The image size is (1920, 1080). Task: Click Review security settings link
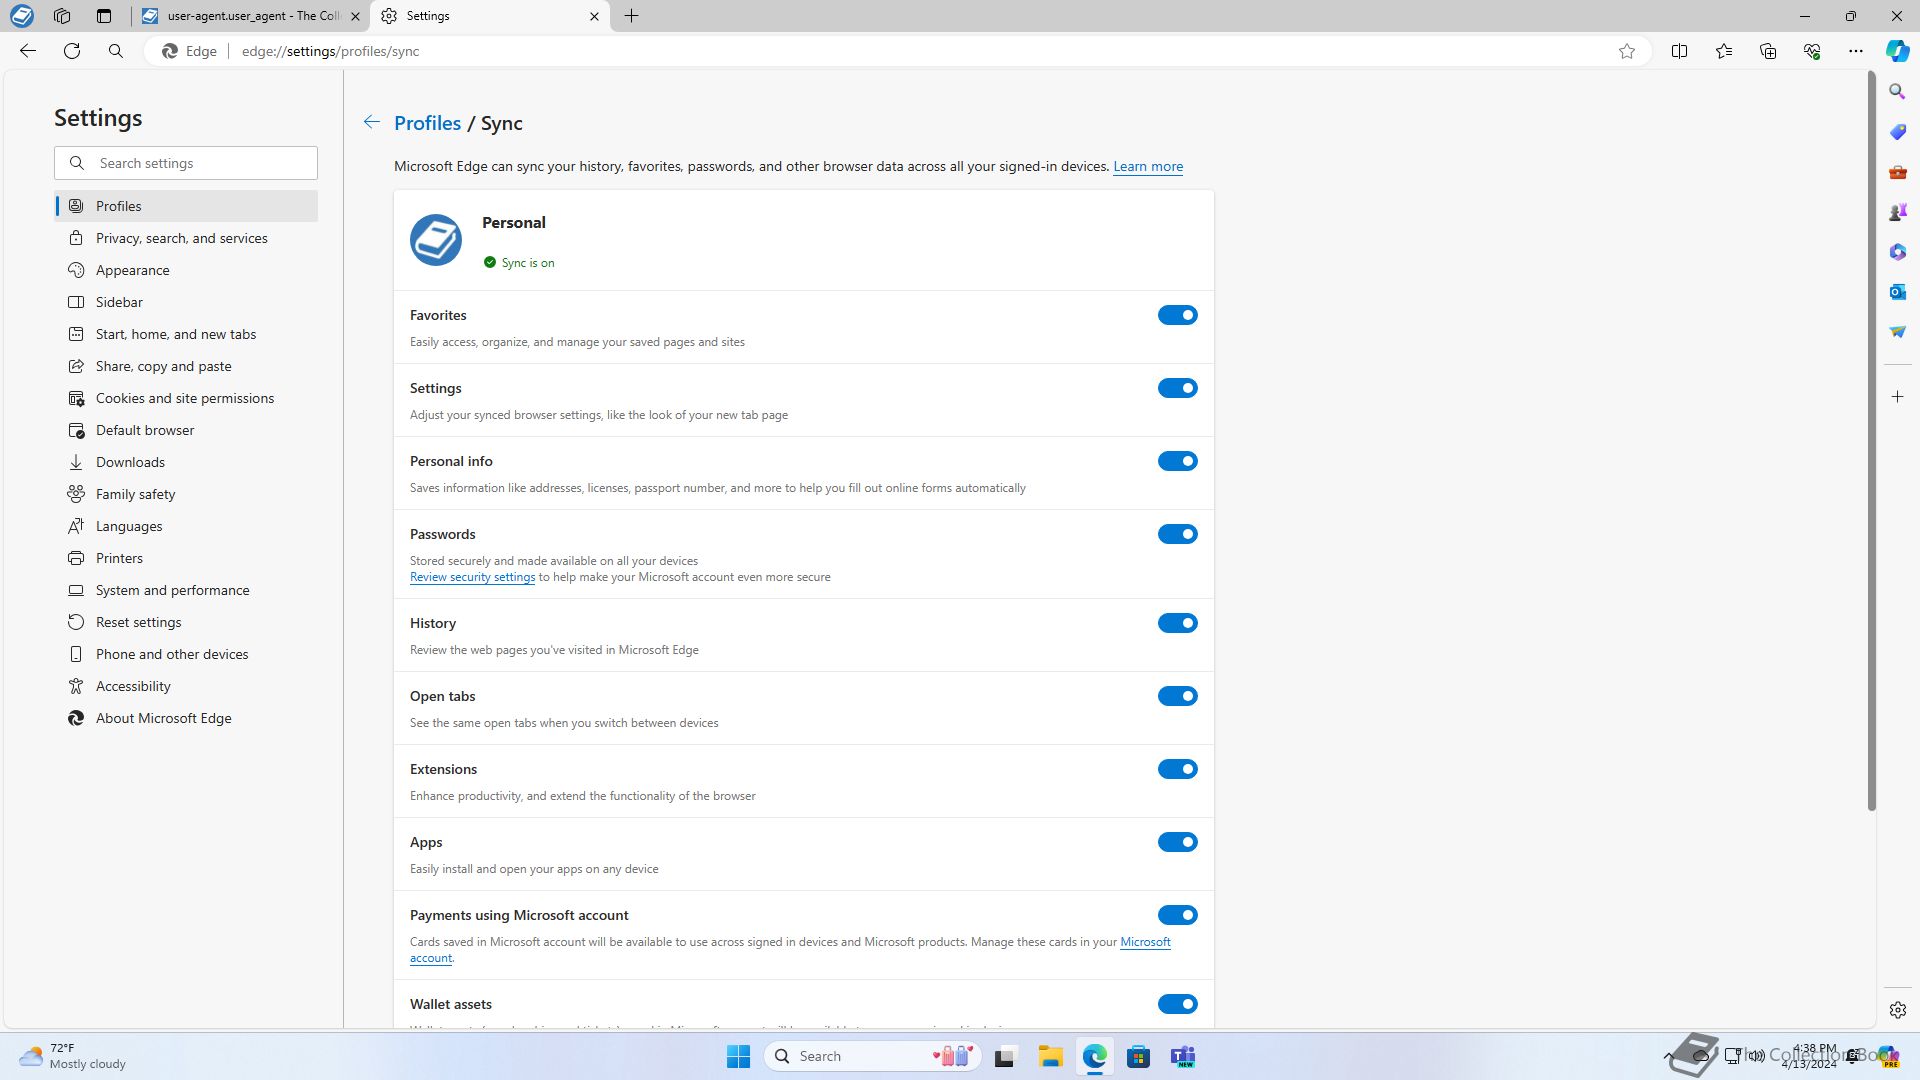(472, 577)
